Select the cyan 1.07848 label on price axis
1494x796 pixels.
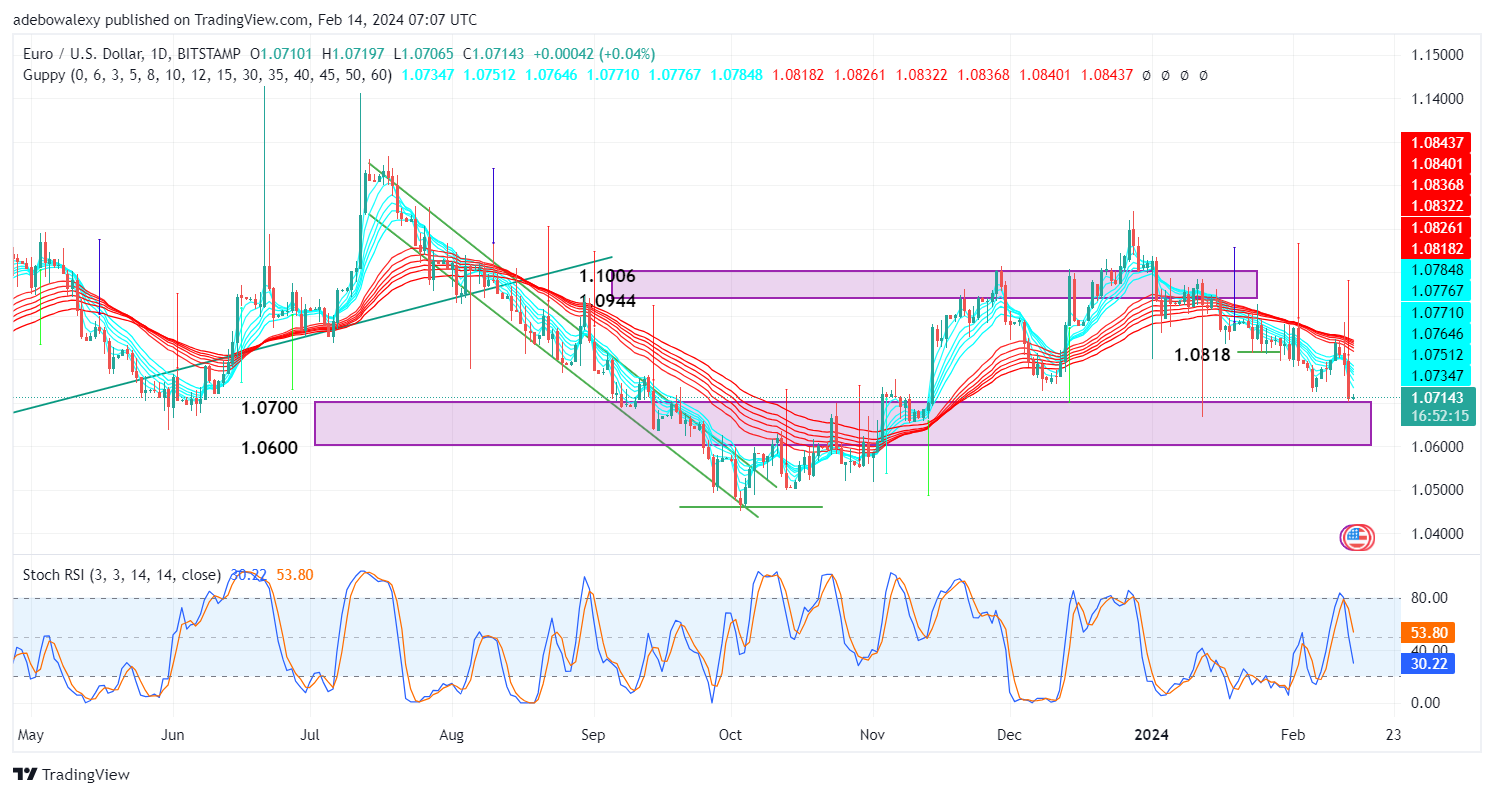click(x=1438, y=269)
